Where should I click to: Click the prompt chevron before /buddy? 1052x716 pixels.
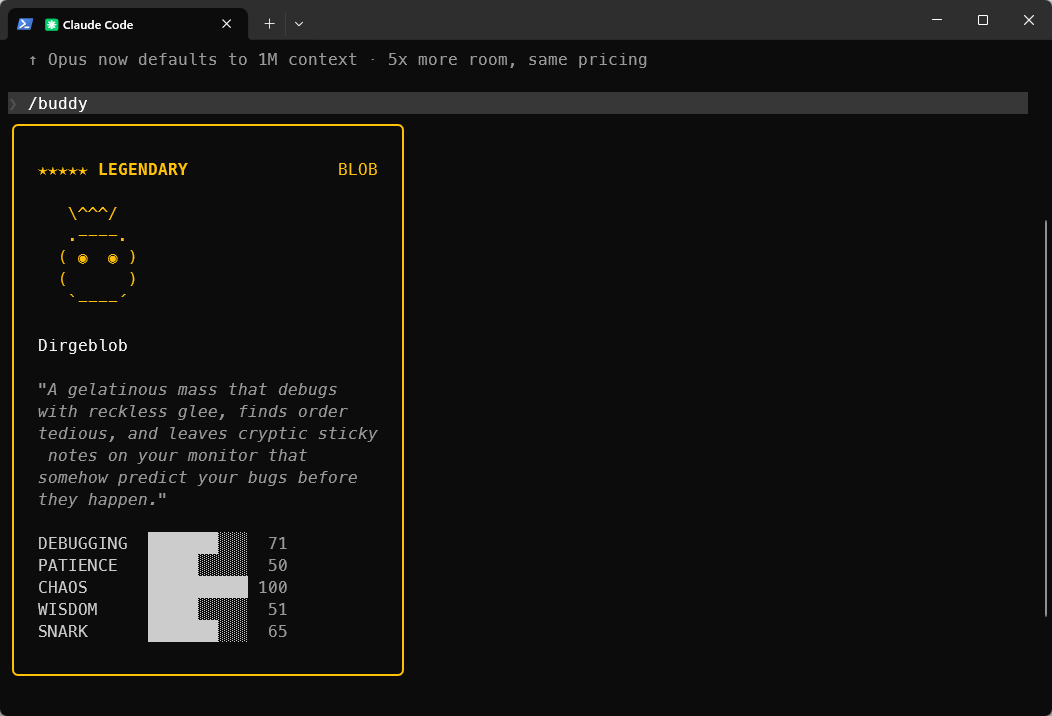tap(13, 104)
